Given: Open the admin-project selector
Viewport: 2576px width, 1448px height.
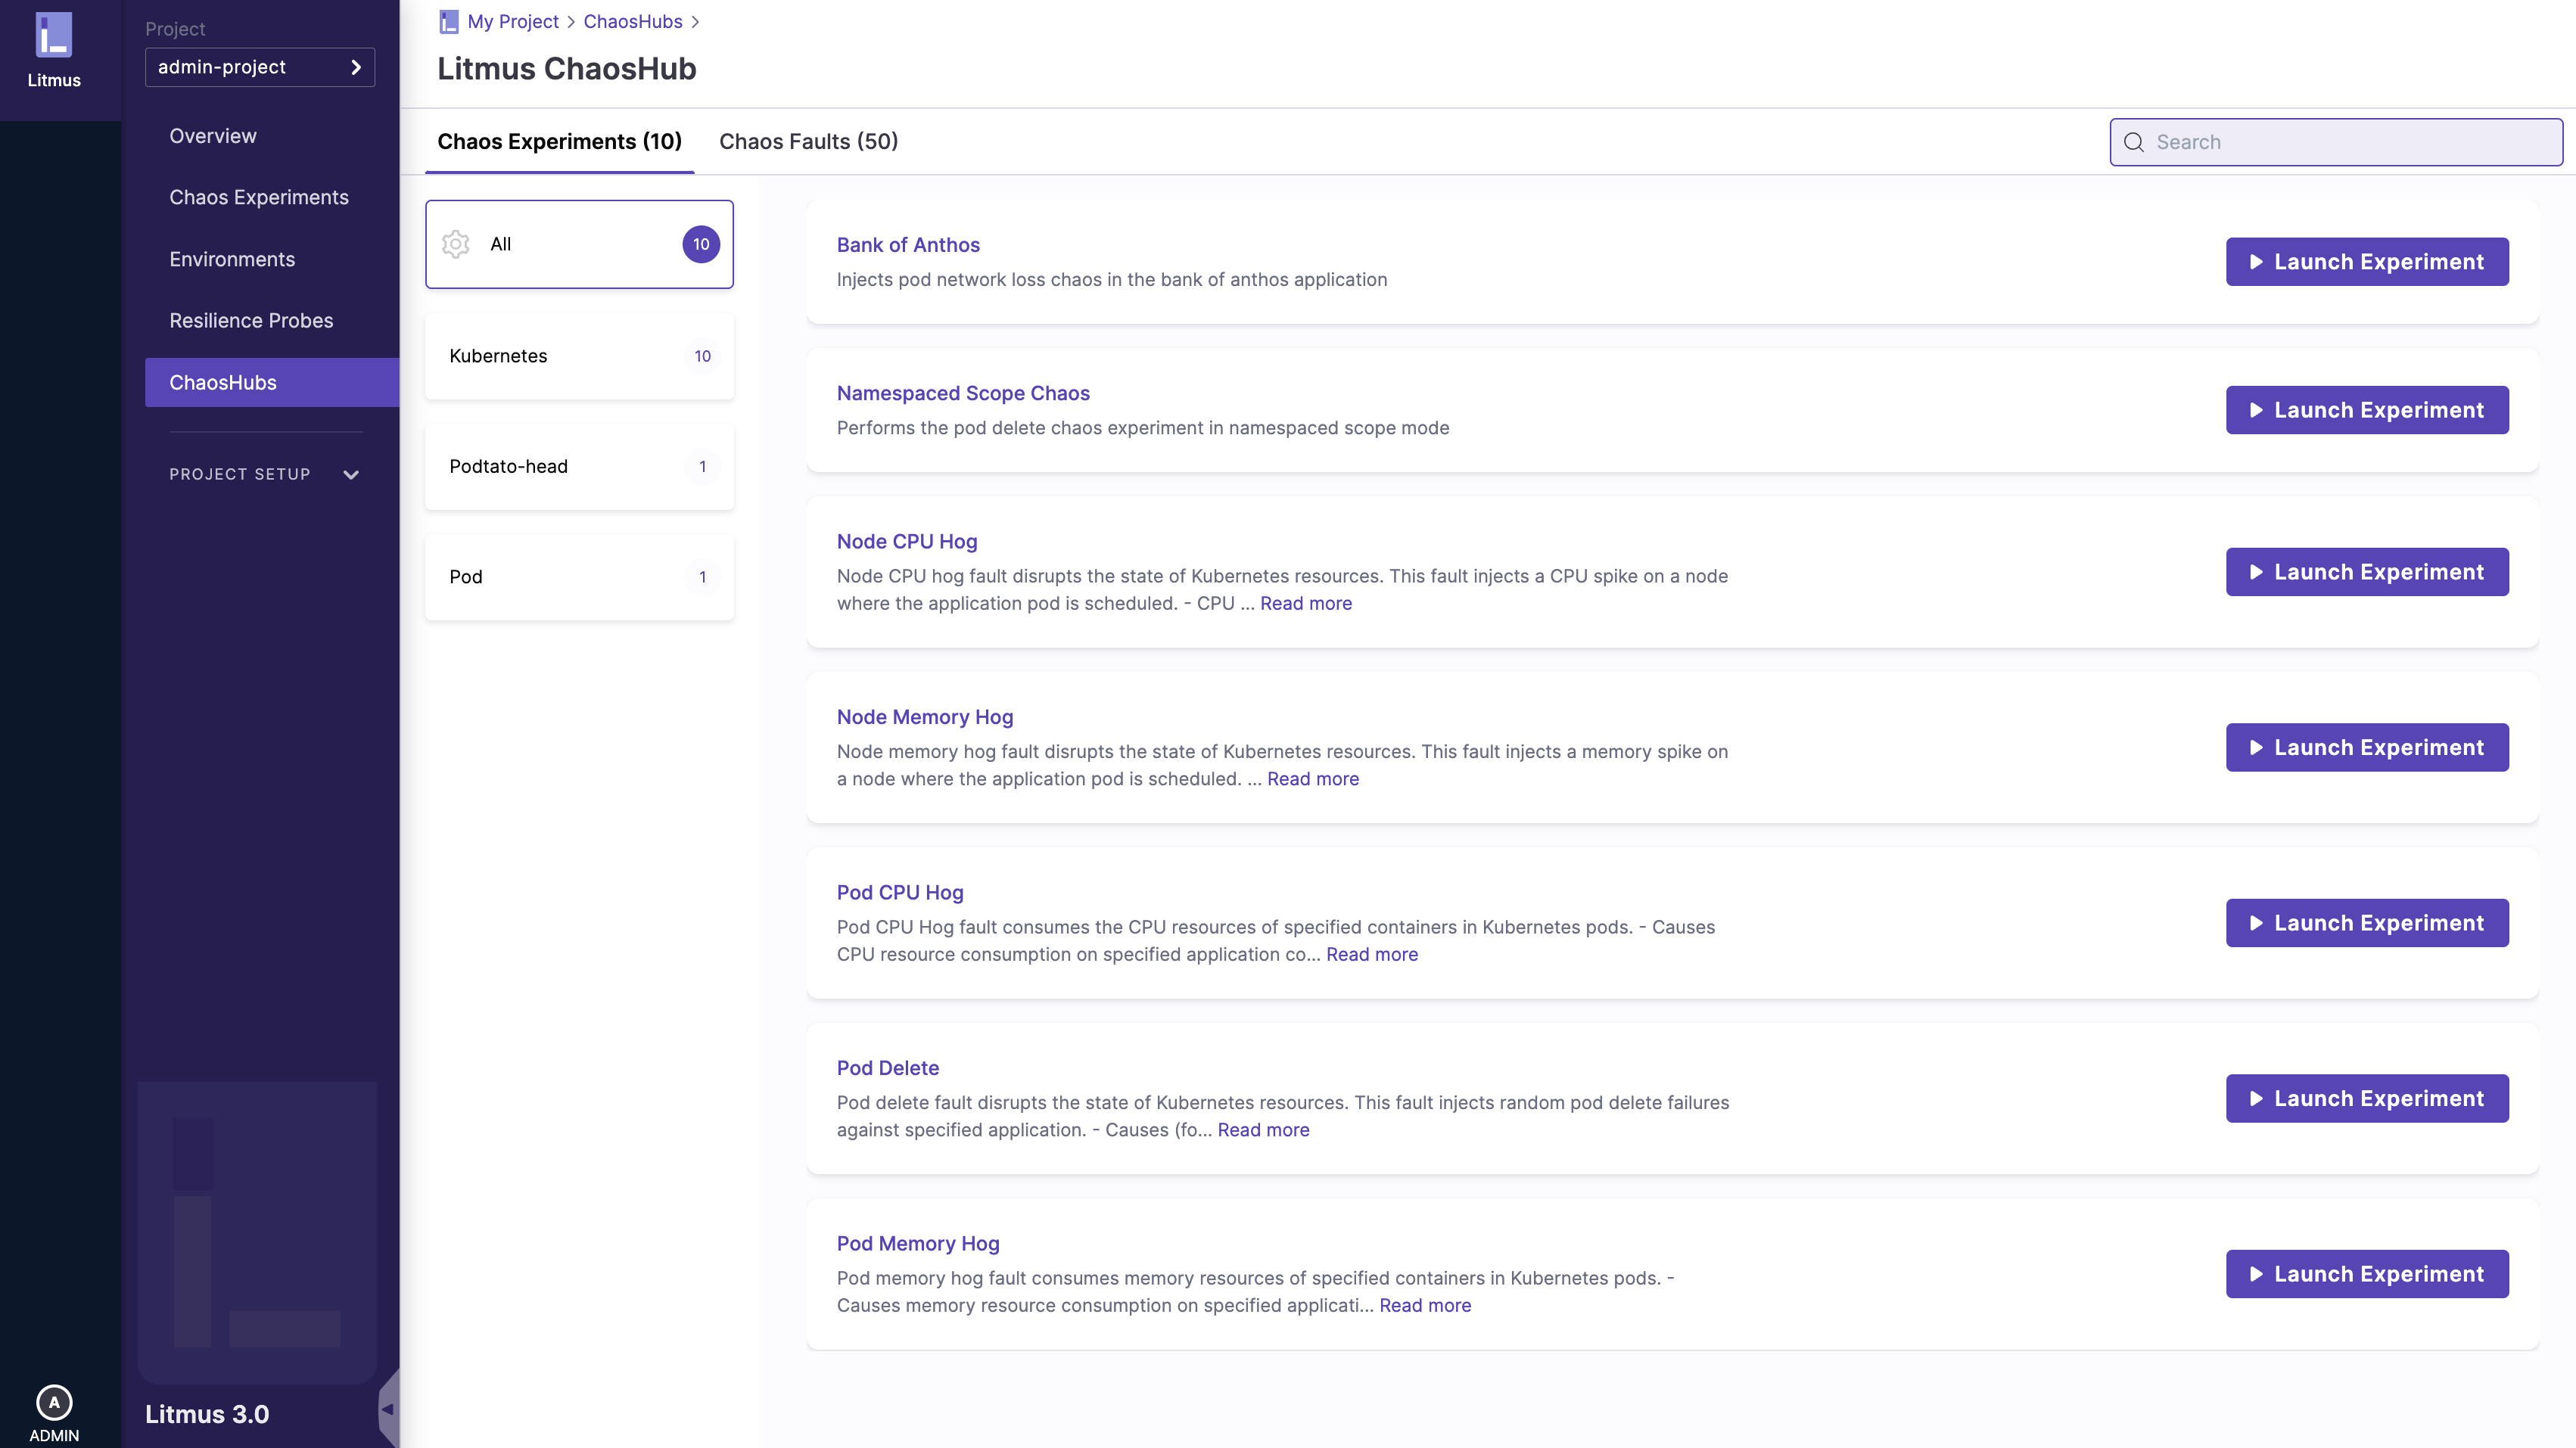Looking at the screenshot, I should click(260, 67).
